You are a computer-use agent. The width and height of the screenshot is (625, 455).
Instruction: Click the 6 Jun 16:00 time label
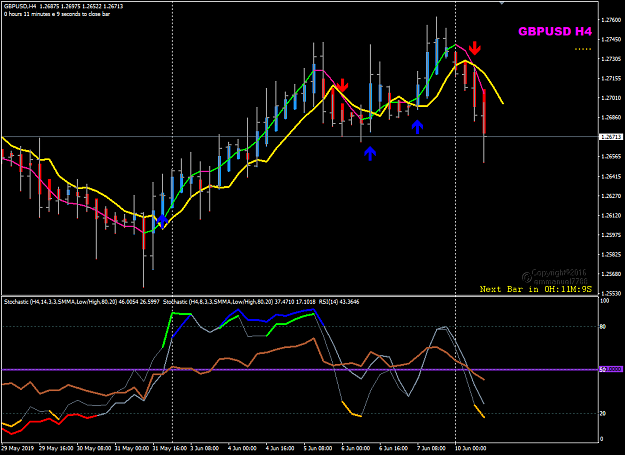393,449
